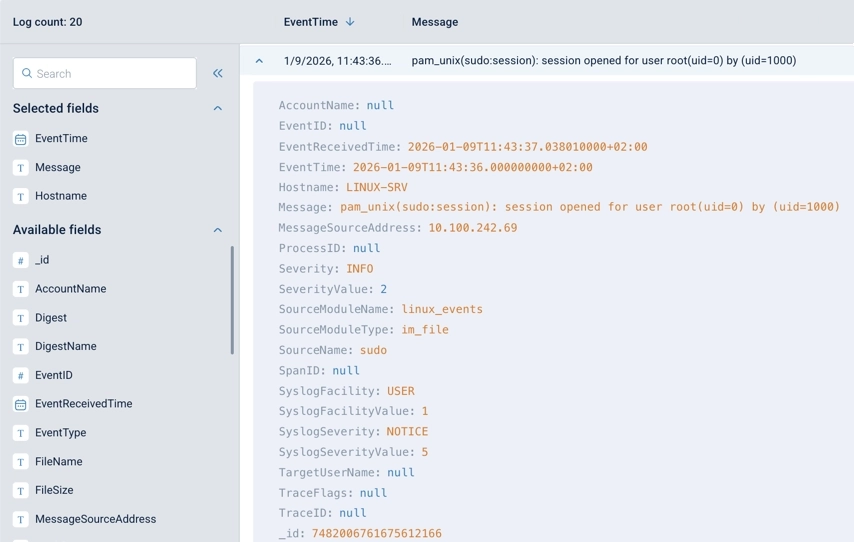Click number type icon beside EventID field

pyautogui.click(x=21, y=375)
